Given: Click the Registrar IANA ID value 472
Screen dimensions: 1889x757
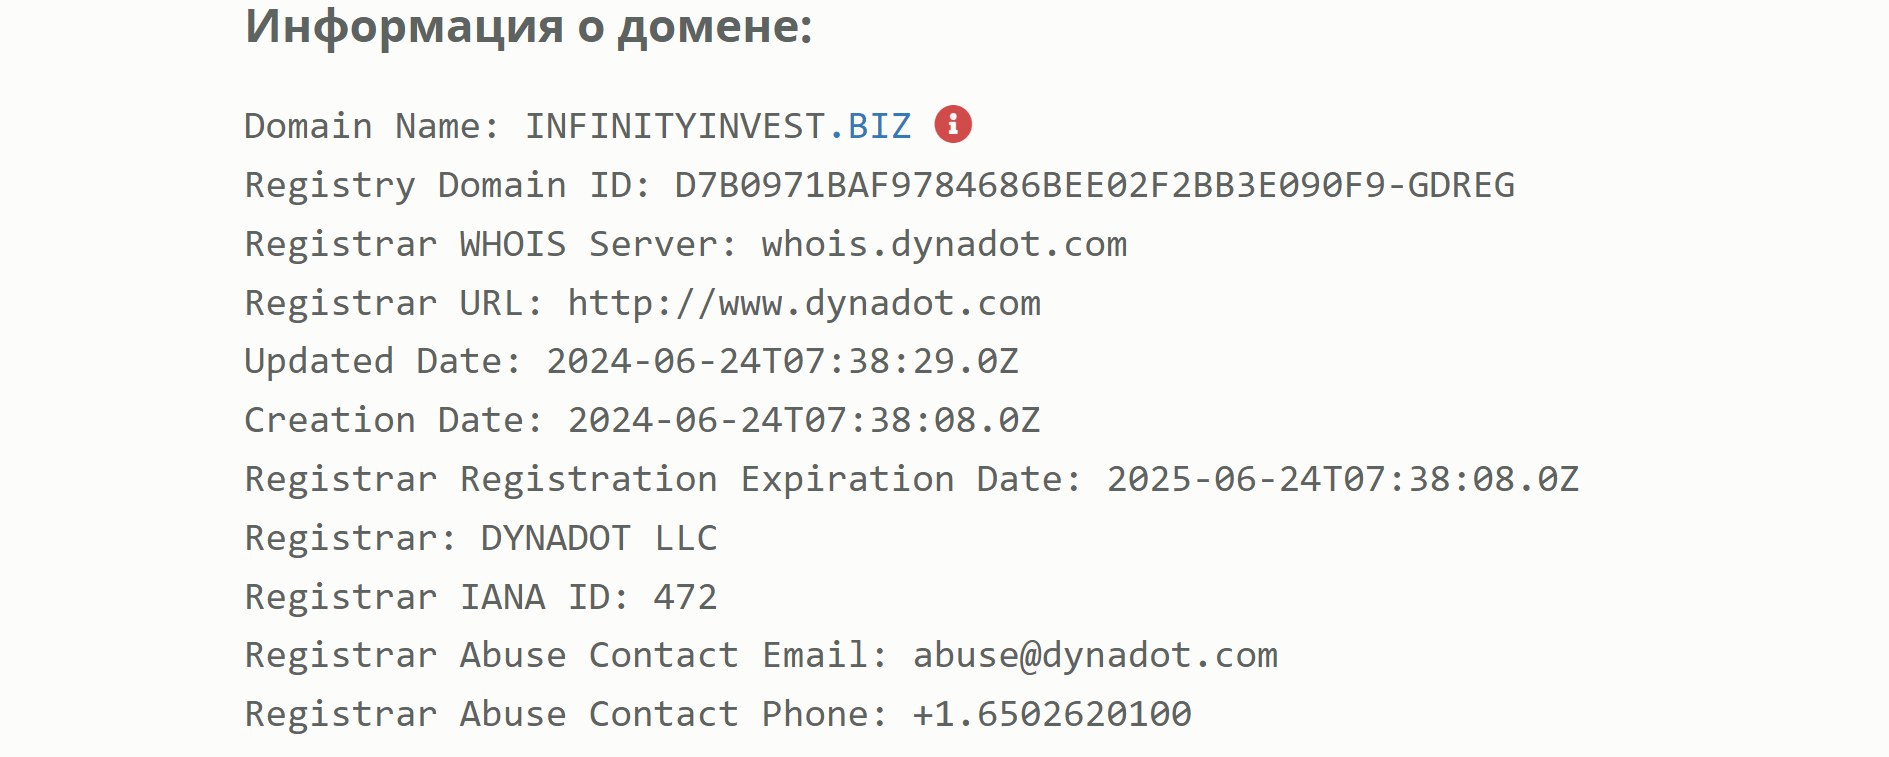Looking at the screenshot, I should tap(685, 598).
